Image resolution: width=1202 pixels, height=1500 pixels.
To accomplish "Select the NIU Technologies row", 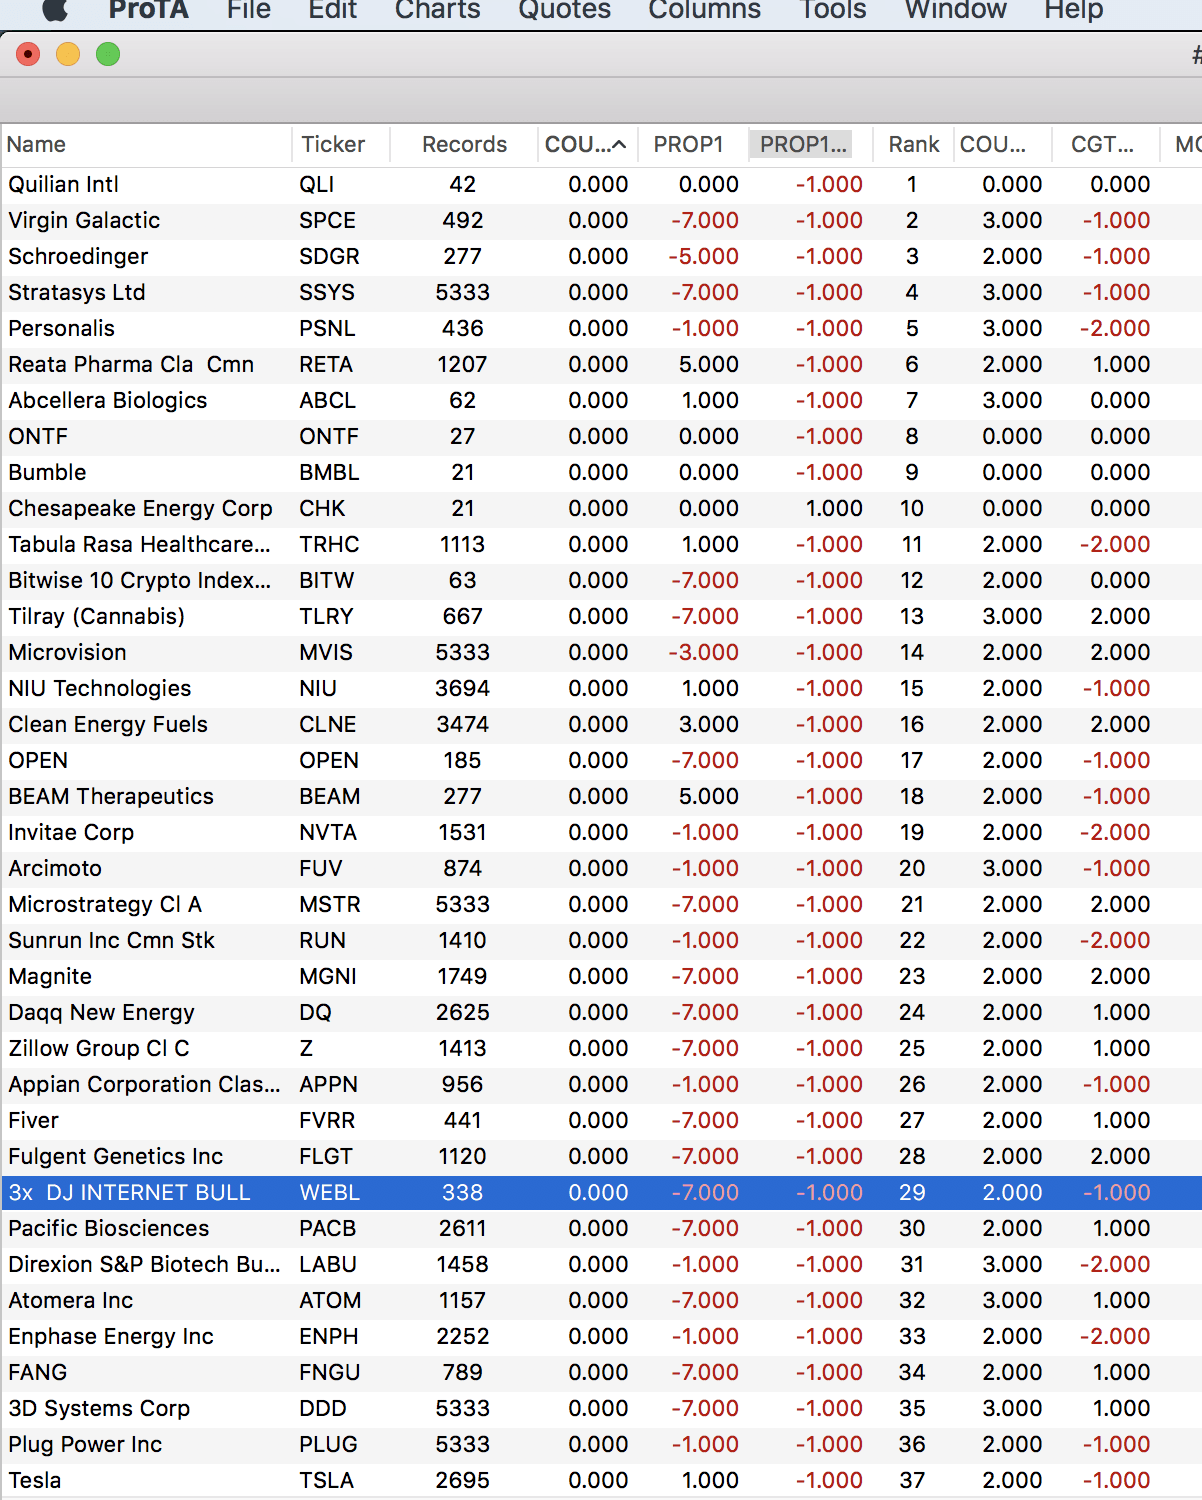I will [x=601, y=689].
